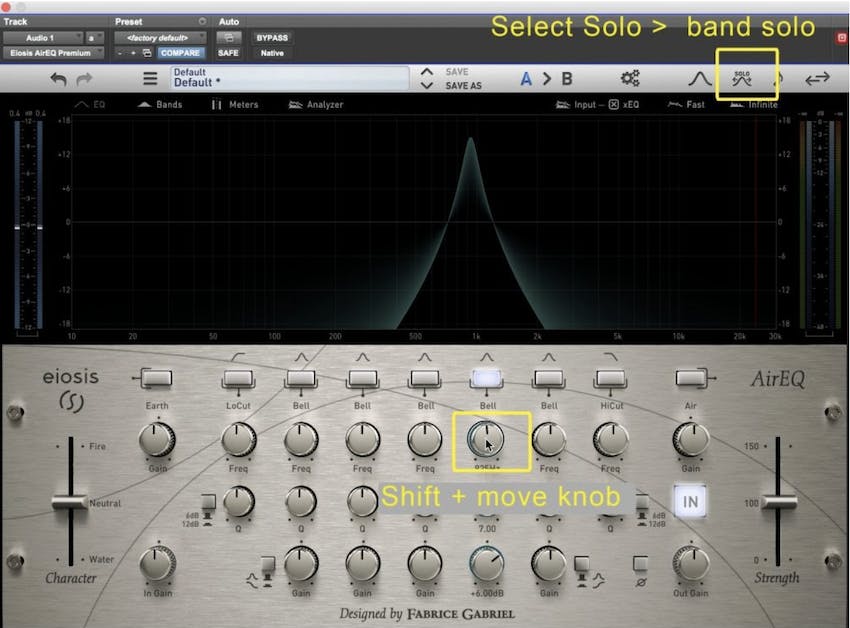Toggle the LoCut band switch
This screenshot has height=628, width=850.
238,377
